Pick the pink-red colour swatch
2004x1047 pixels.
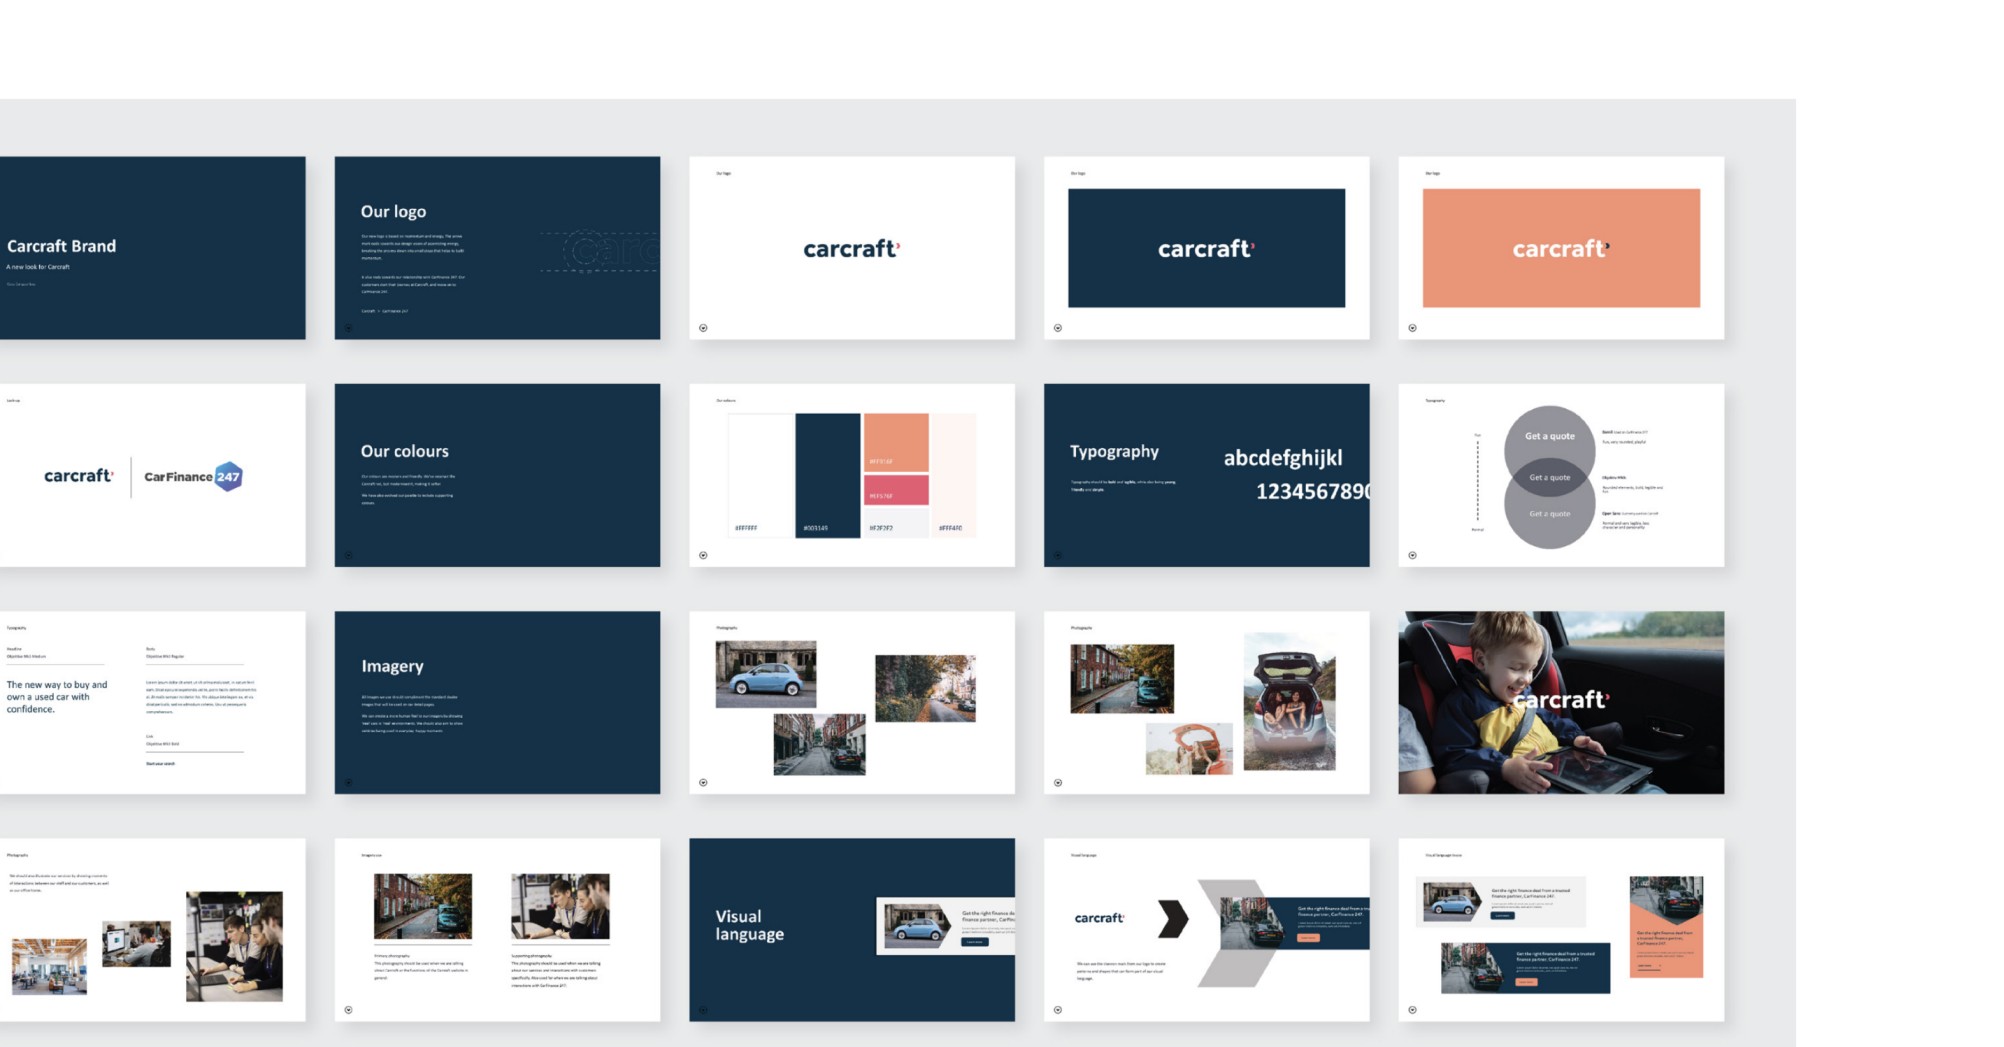click(896, 490)
